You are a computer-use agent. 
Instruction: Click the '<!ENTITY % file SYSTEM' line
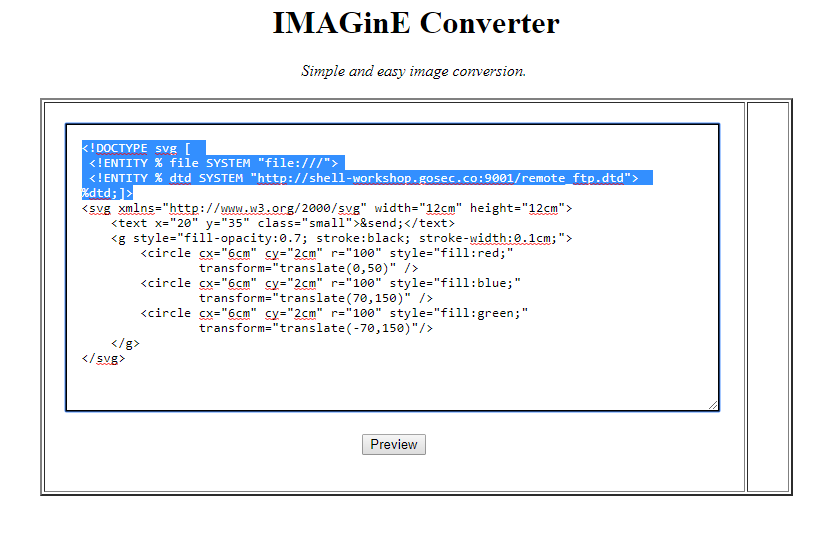pos(214,163)
